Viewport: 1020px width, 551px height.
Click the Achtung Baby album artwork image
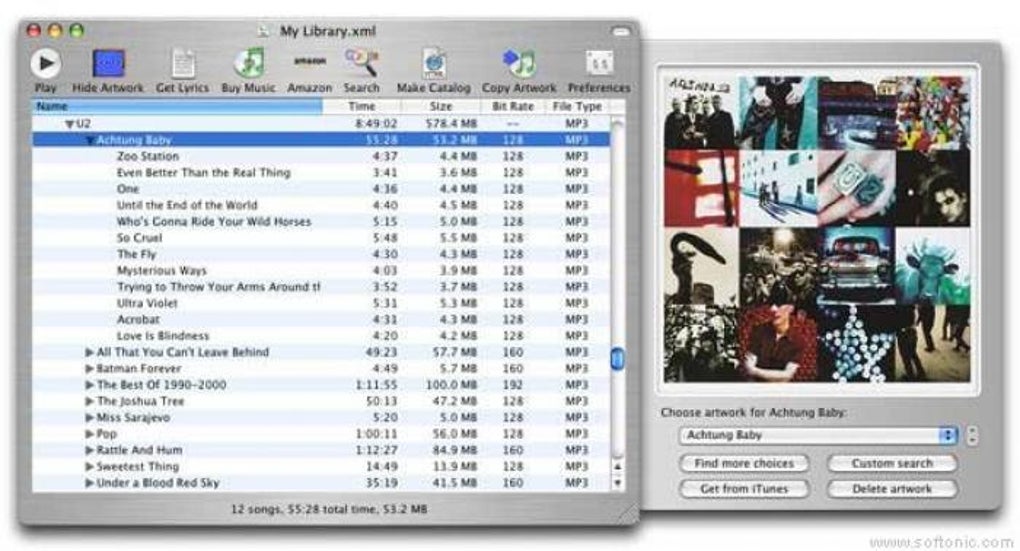(817, 228)
